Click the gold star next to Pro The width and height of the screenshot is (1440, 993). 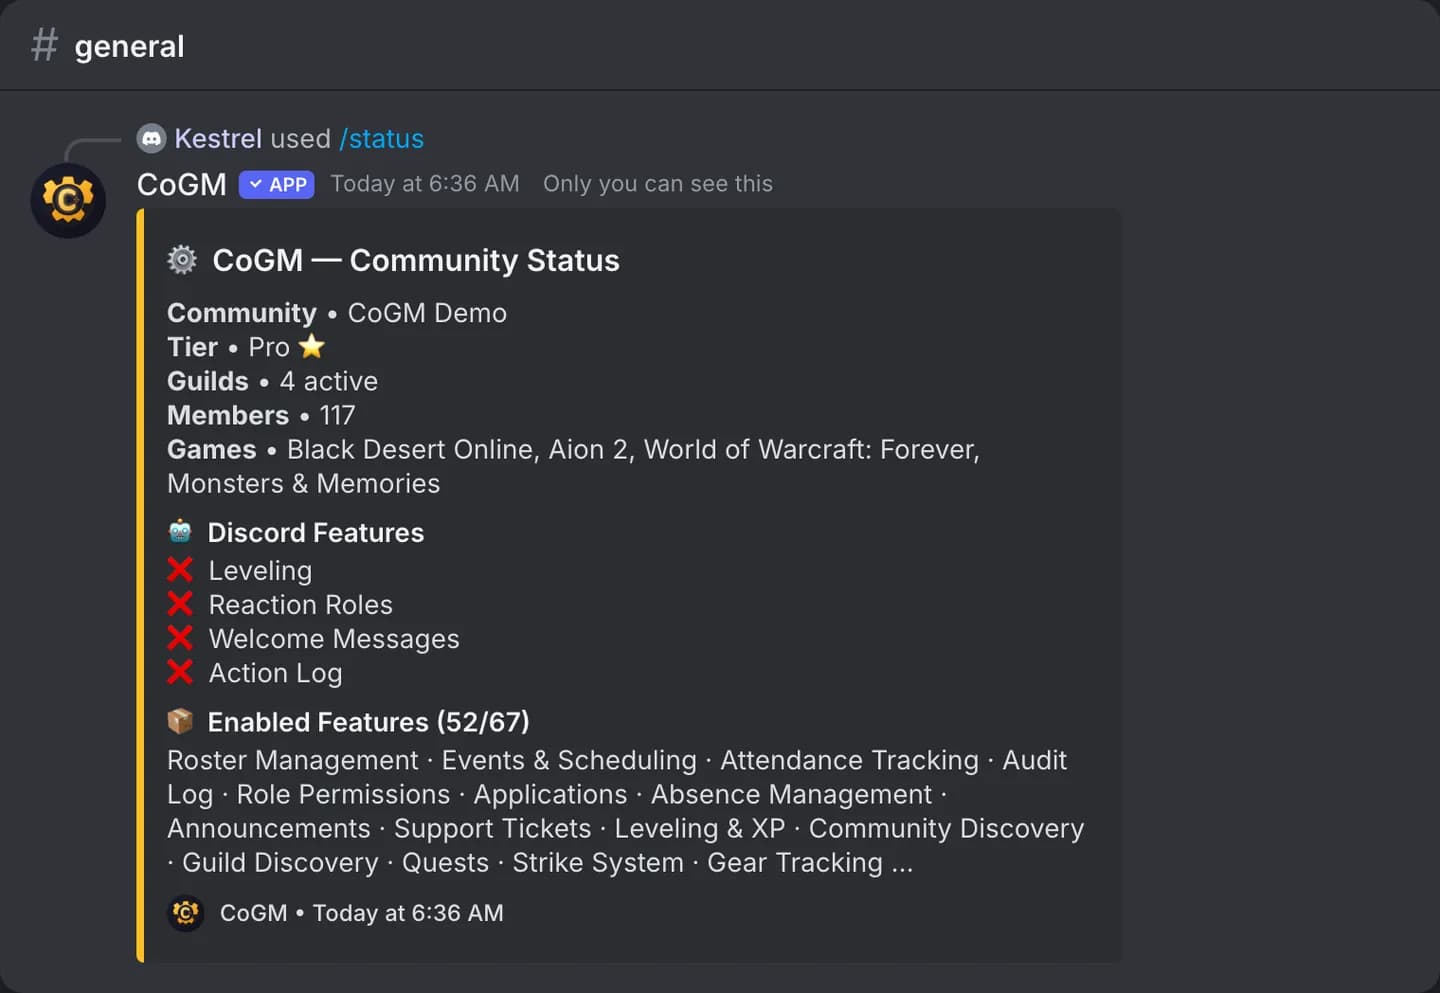click(312, 346)
